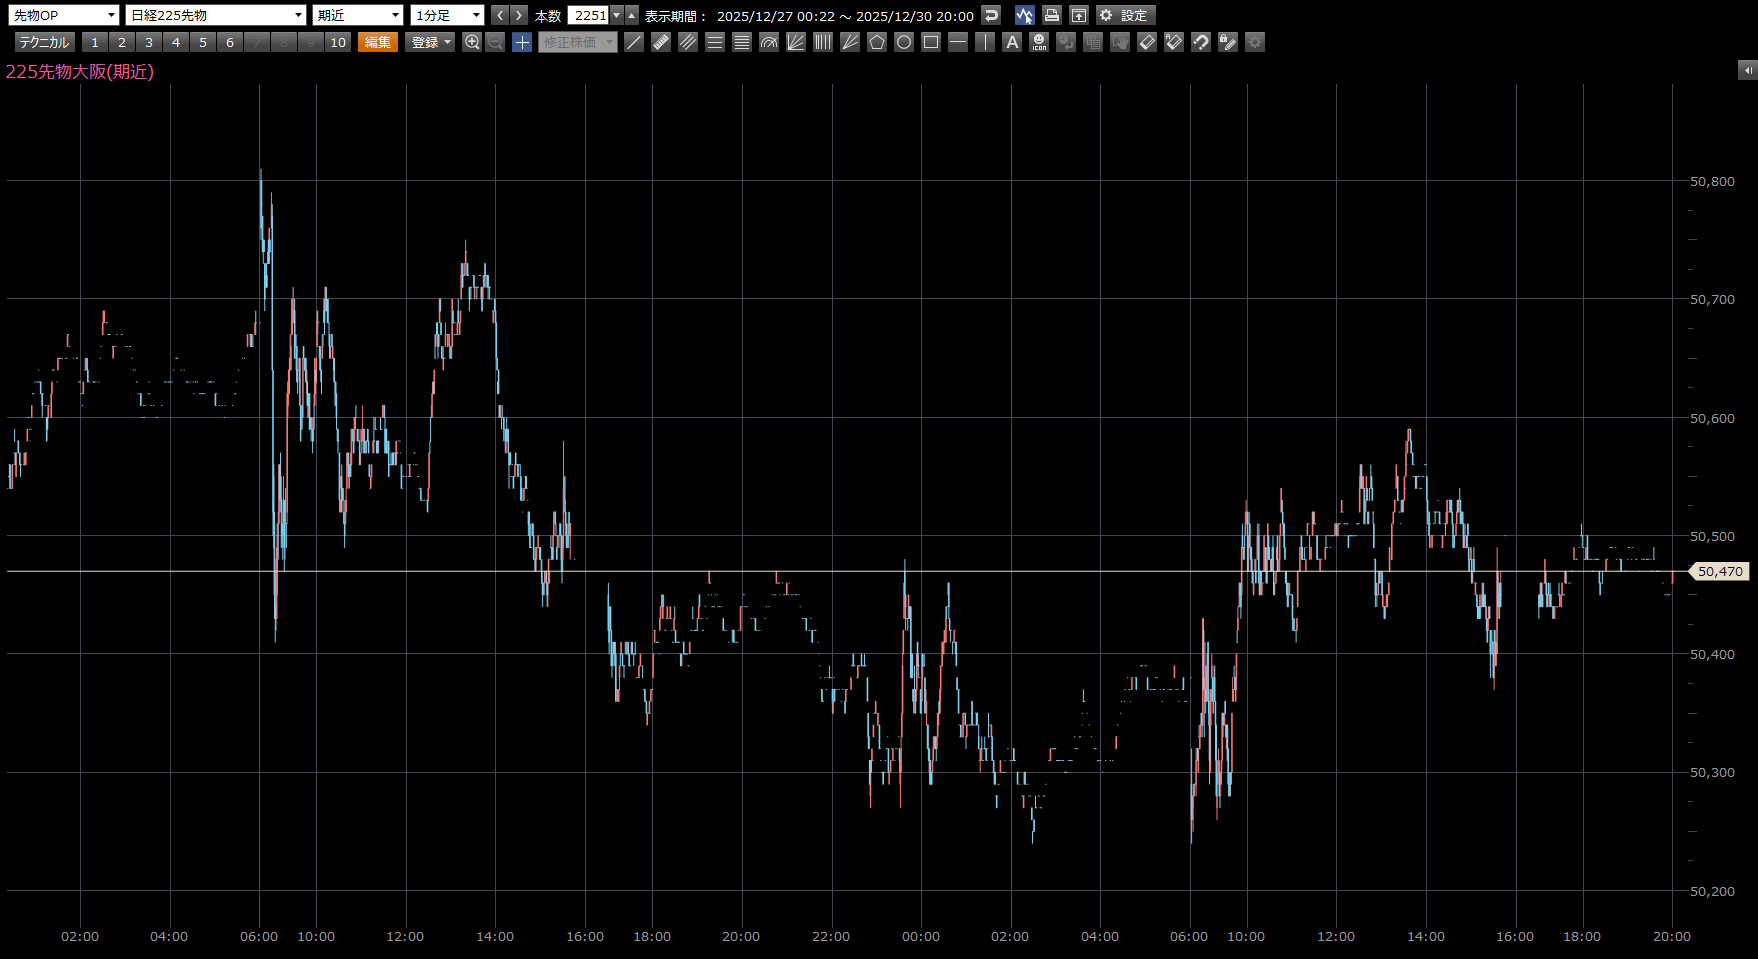Switch to technical preset 3
This screenshot has height=959, width=1758.
[x=149, y=42]
